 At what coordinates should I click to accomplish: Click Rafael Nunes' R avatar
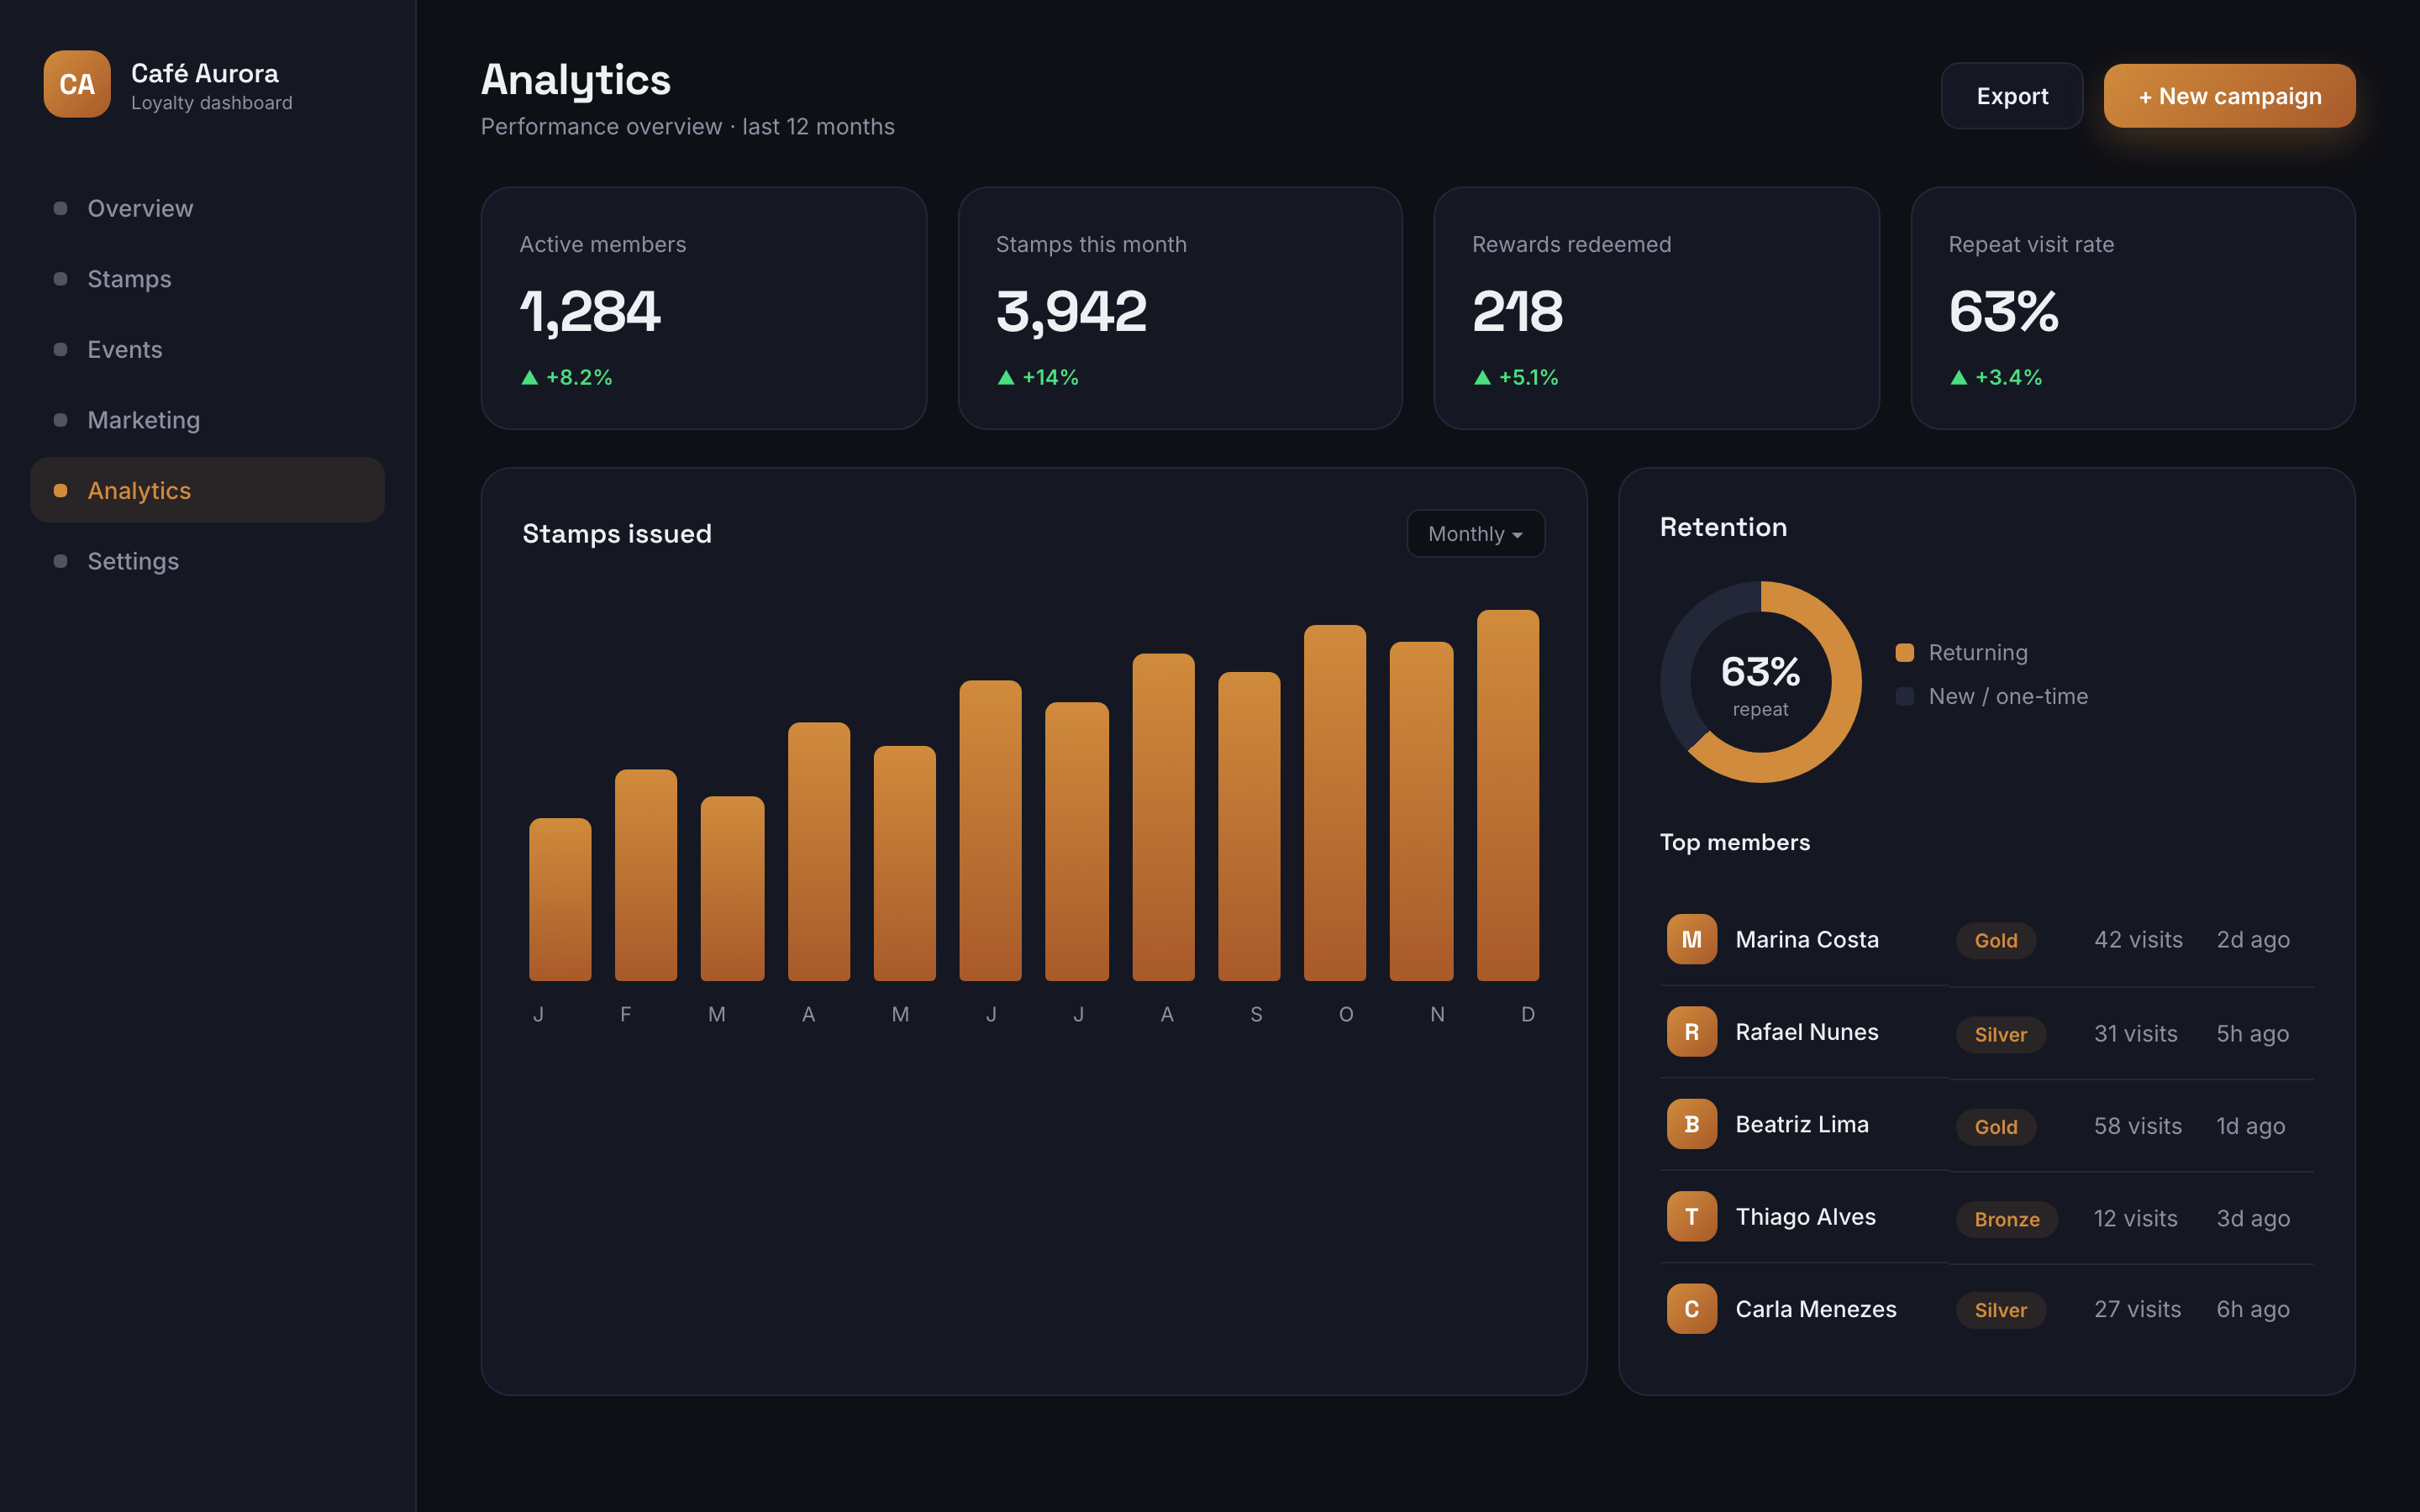1692,1032
